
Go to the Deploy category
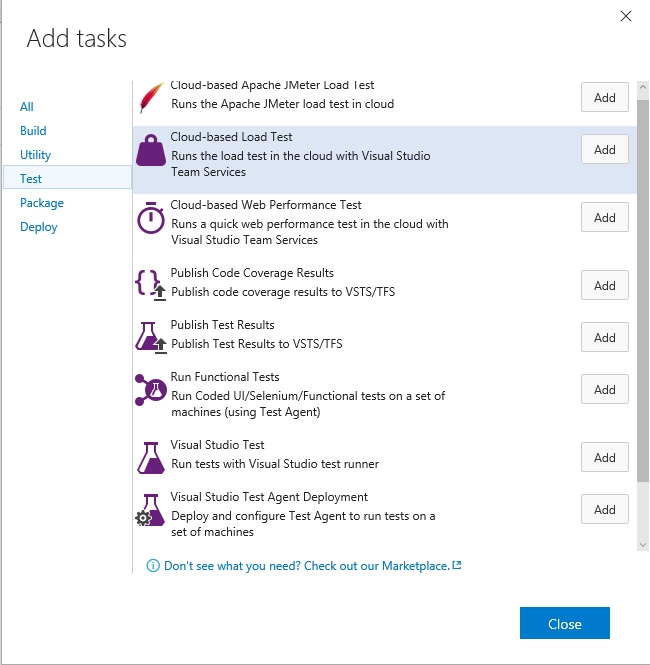click(x=39, y=227)
